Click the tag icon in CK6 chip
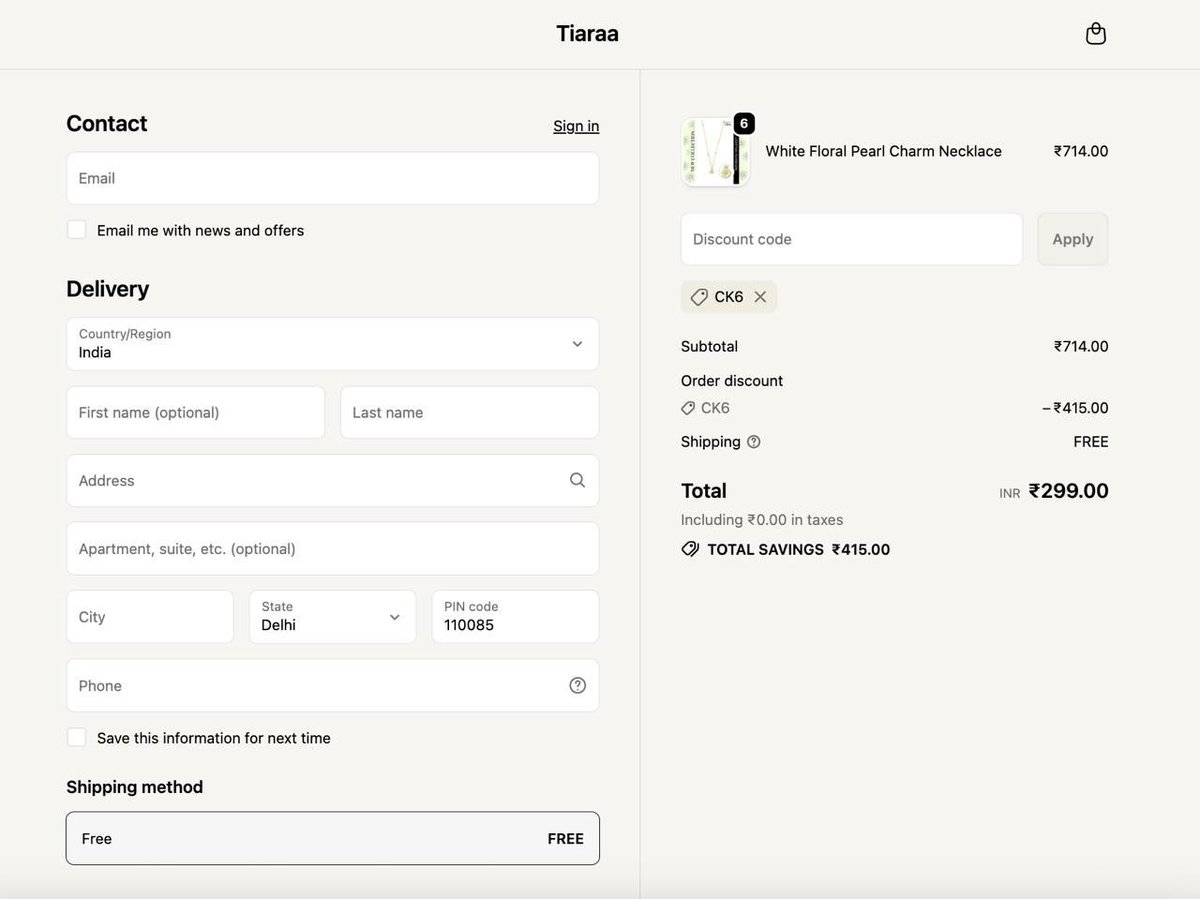 pyautogui.click(x=699, y=297)
